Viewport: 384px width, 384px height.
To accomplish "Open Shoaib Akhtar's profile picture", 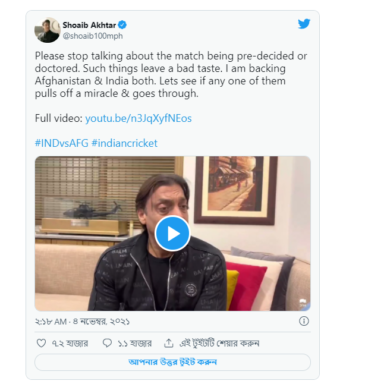I will (x=47, y=30).
